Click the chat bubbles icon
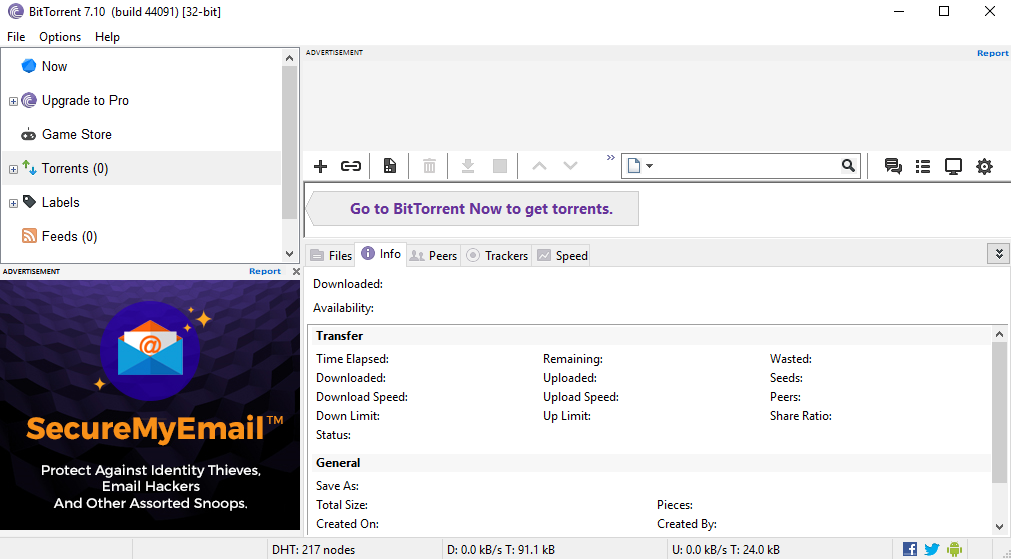The height and width of the screenshot is (559, 1011). coord(893,166)
